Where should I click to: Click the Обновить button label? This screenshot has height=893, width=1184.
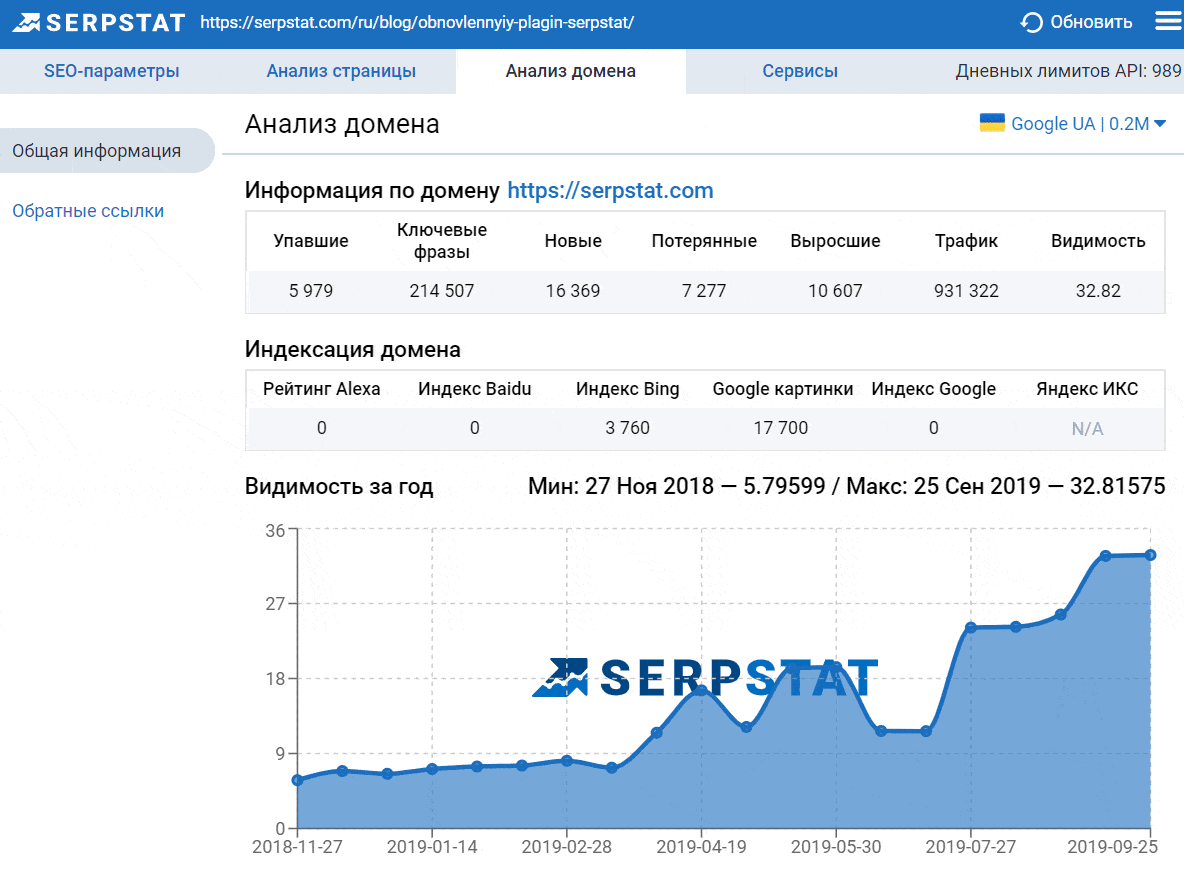(x=1091, y=23)
